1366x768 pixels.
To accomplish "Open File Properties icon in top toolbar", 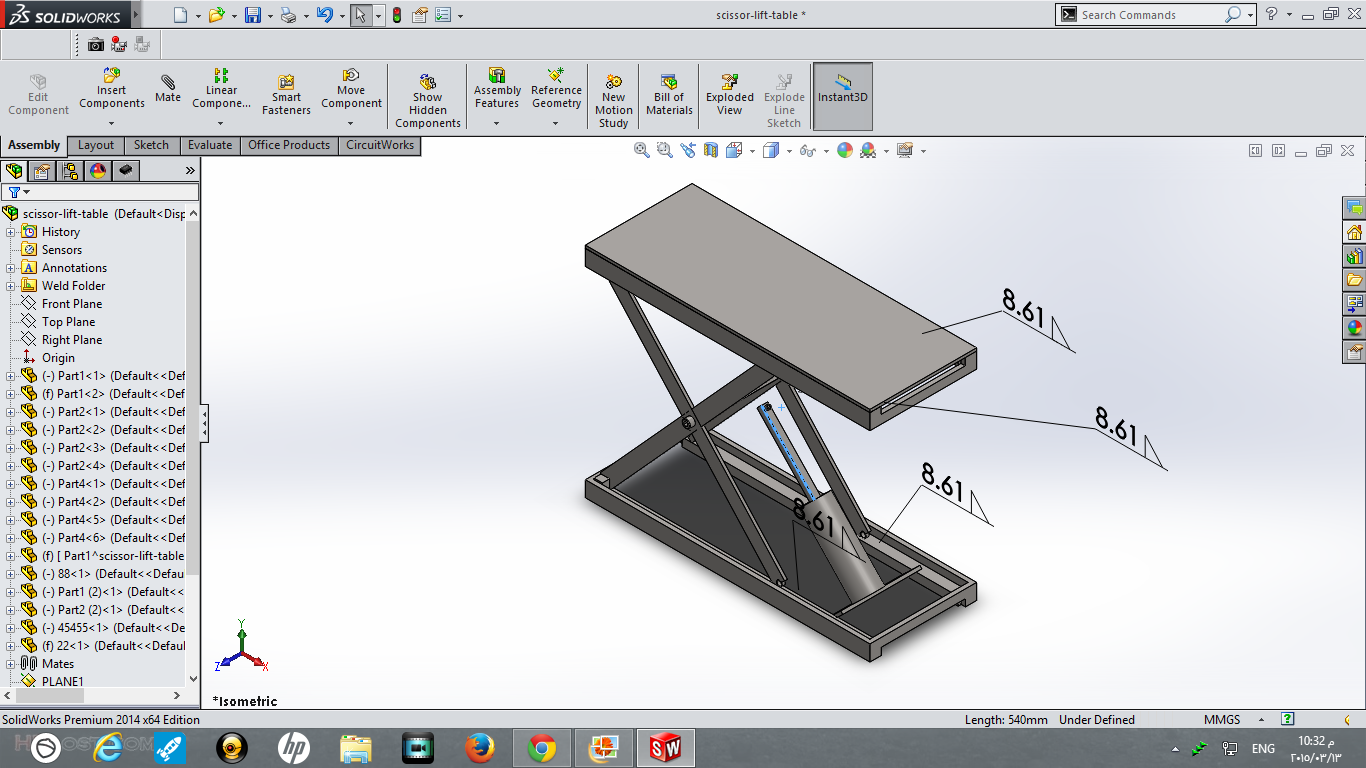I will coord(420,15).
